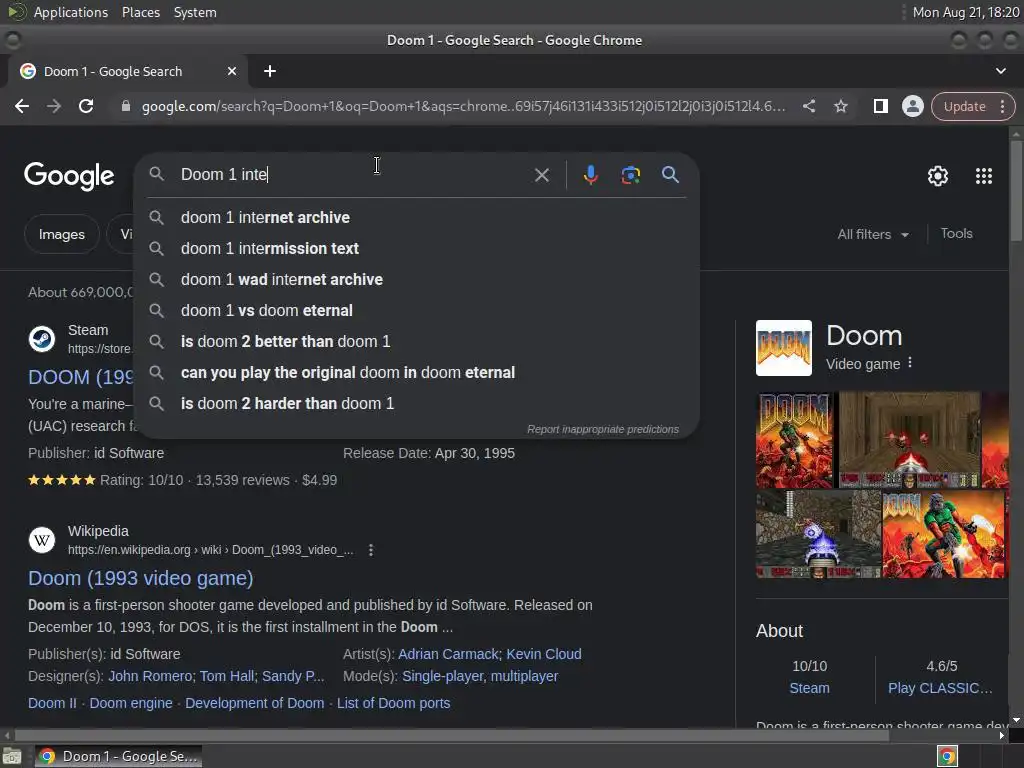
Task: View site info via padlock icon
Action: pyautogui.click(x=126, y=106)
